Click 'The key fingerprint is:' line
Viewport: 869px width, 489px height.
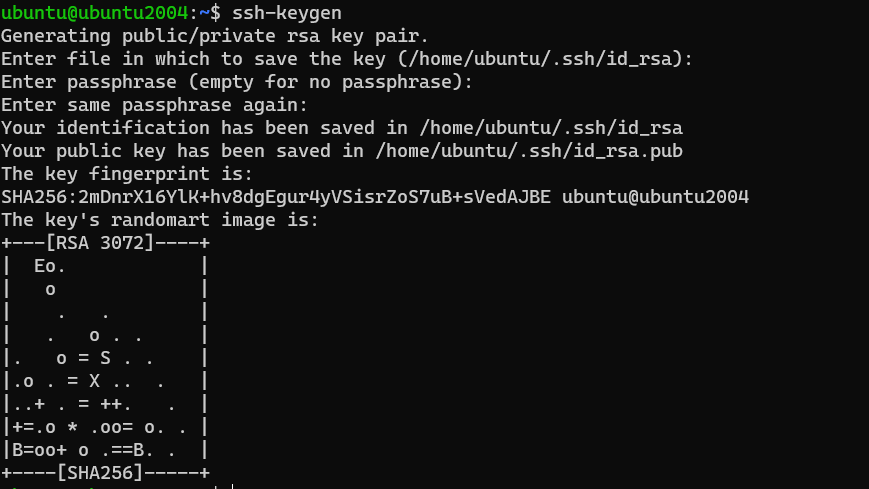pos(127,174)
